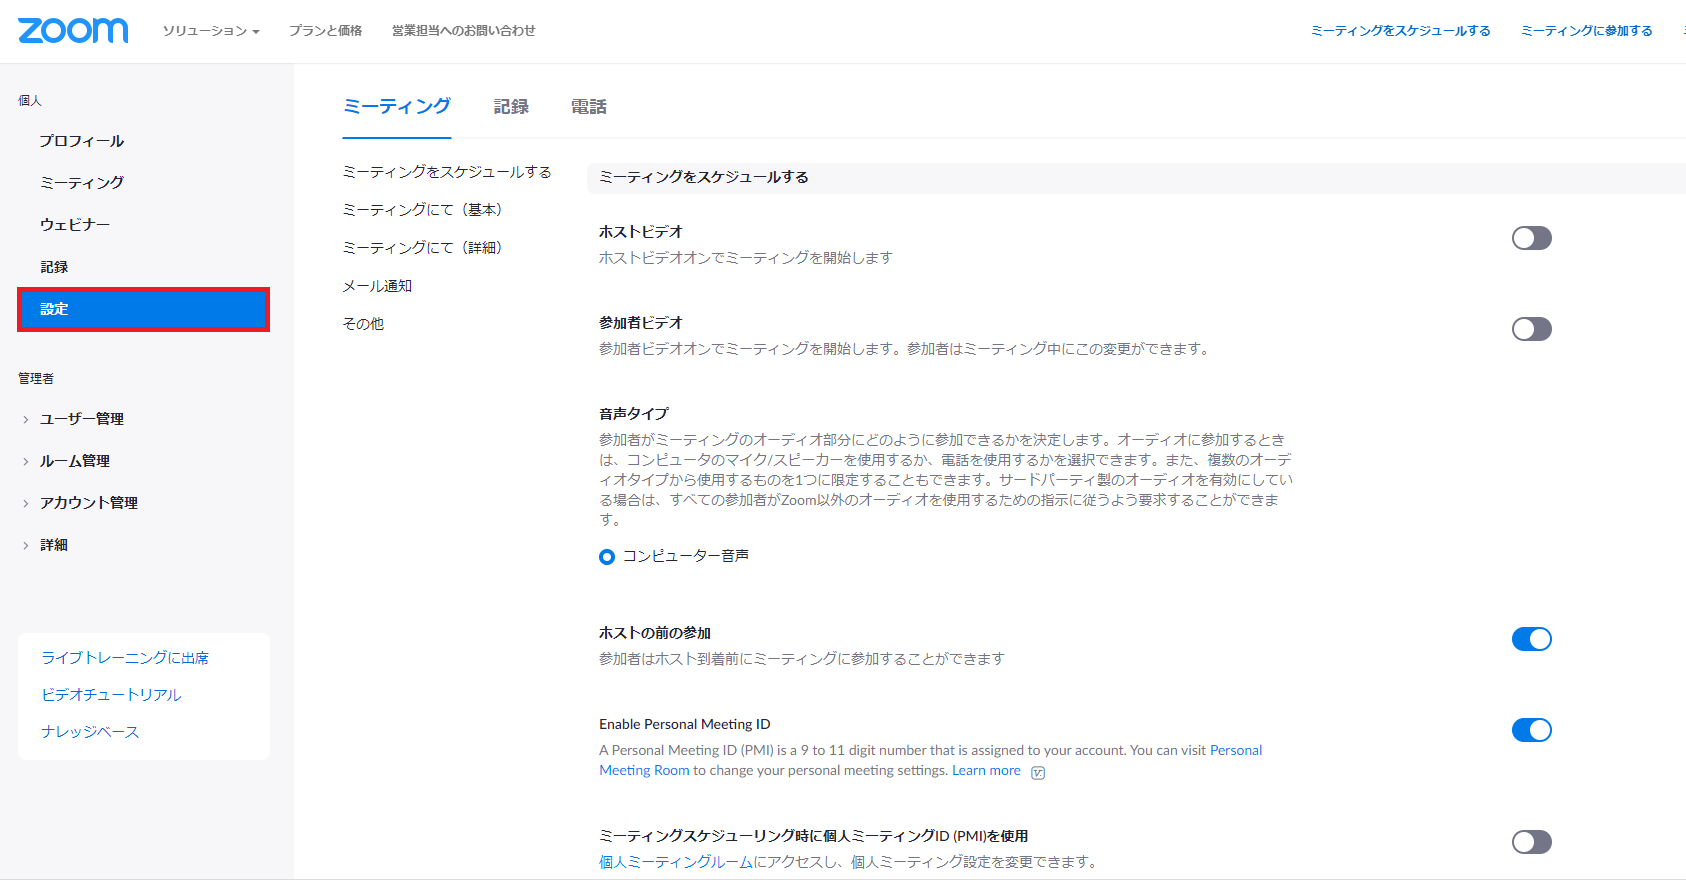1686x882 pixels.
Task: Expand ユーザー管理 section
Action: 81,419
